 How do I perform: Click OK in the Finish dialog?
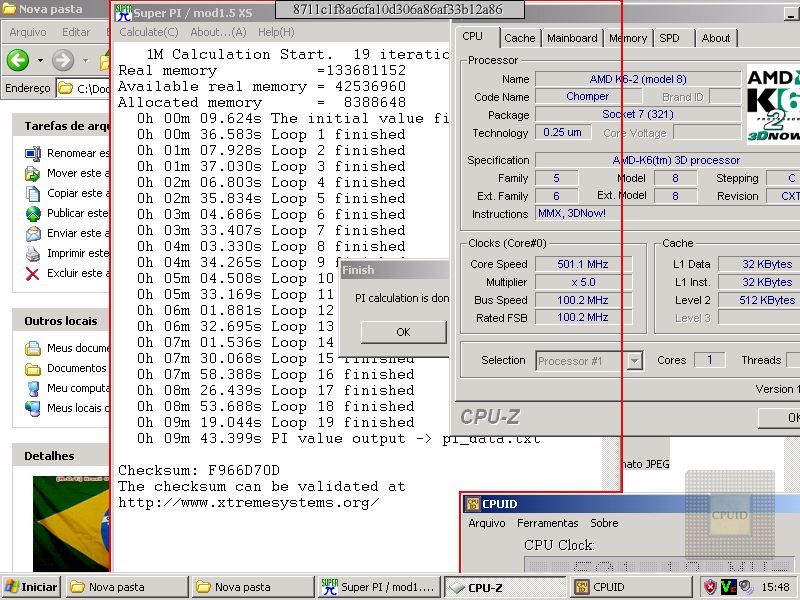(x=403, y=332)
